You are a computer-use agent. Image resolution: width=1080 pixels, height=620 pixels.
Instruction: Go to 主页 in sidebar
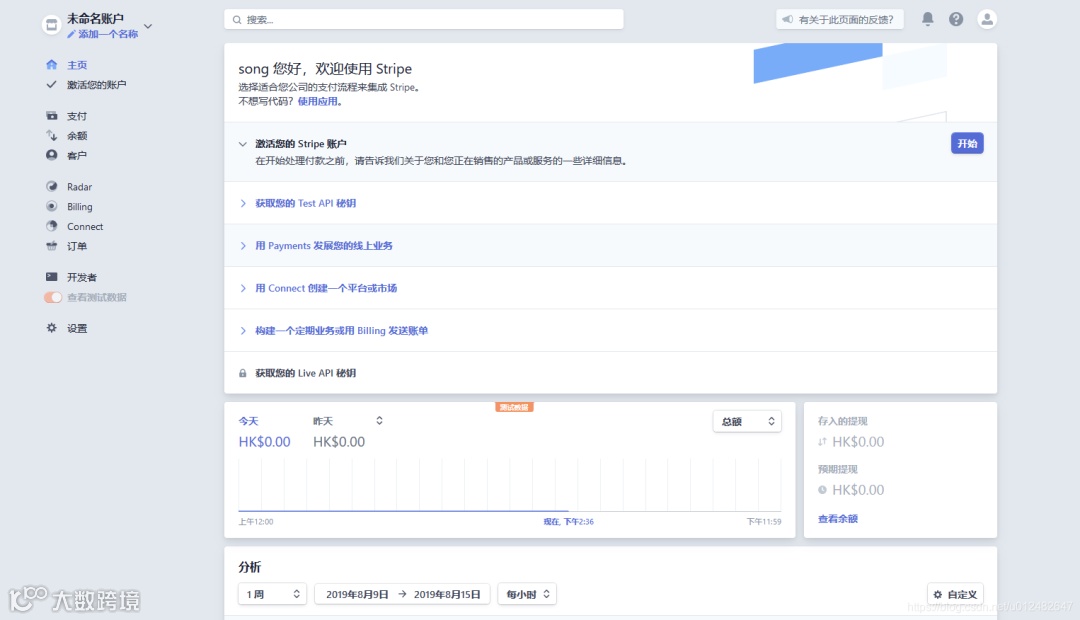coord(76,65)
